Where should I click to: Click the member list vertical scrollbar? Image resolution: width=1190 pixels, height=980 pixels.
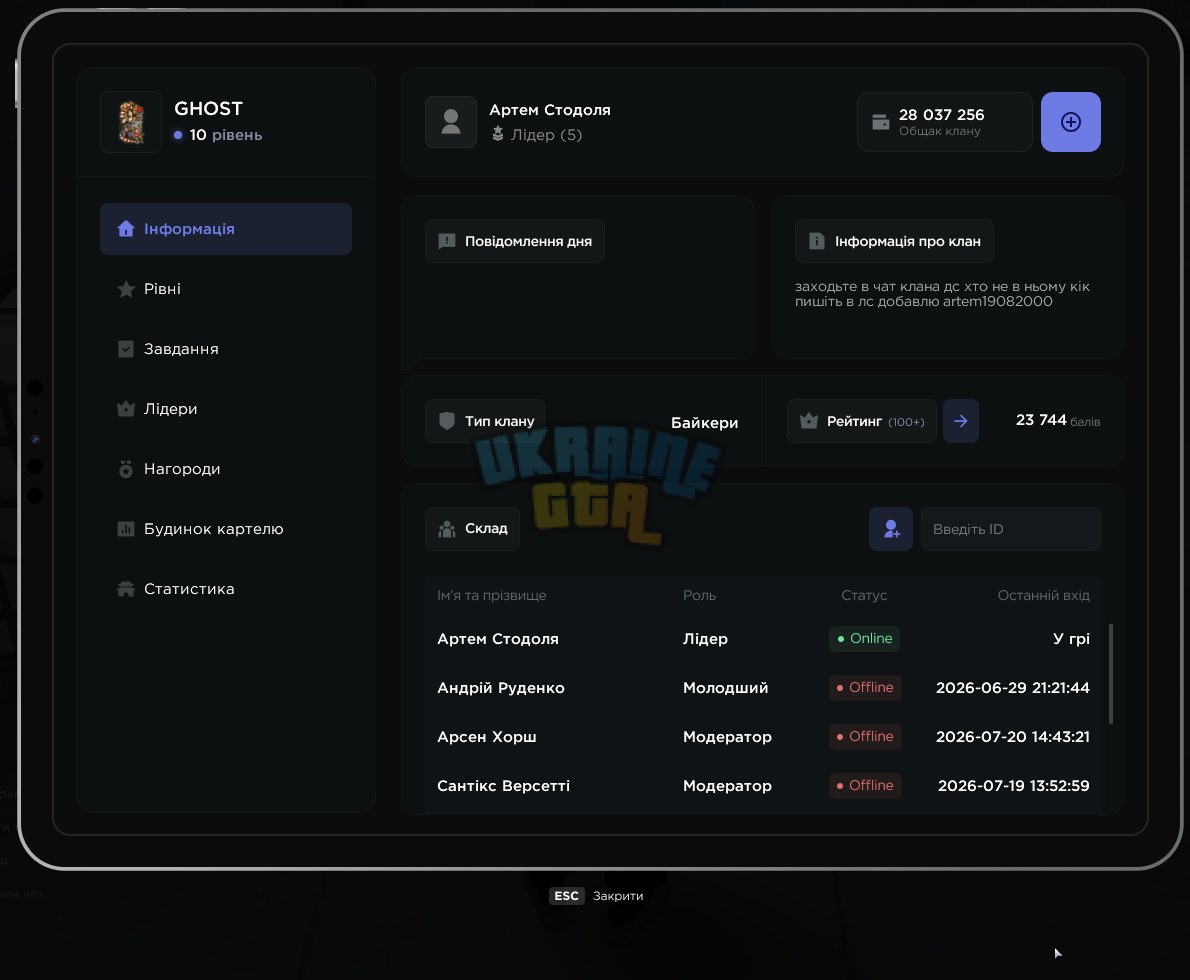pyautogui.click(x=1111, y=674)
